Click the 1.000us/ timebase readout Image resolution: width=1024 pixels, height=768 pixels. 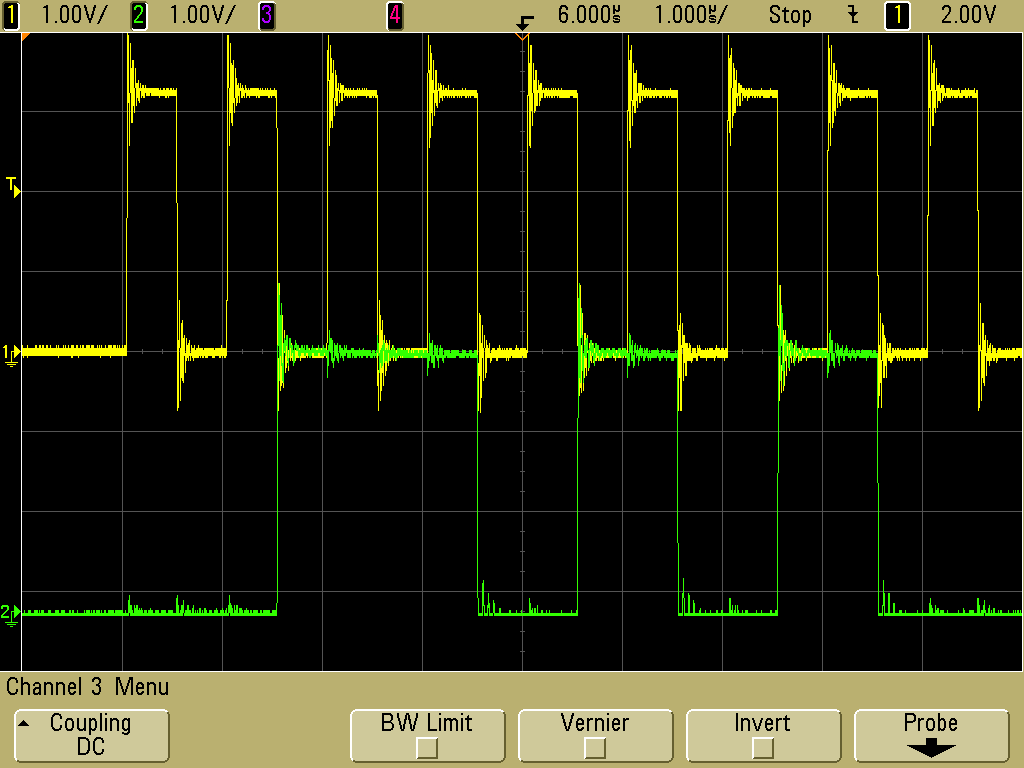tap(690, 14)
